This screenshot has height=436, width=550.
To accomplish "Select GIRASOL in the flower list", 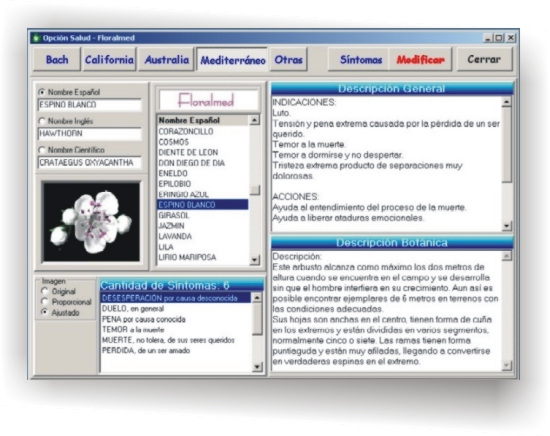I will pos(203,215).
